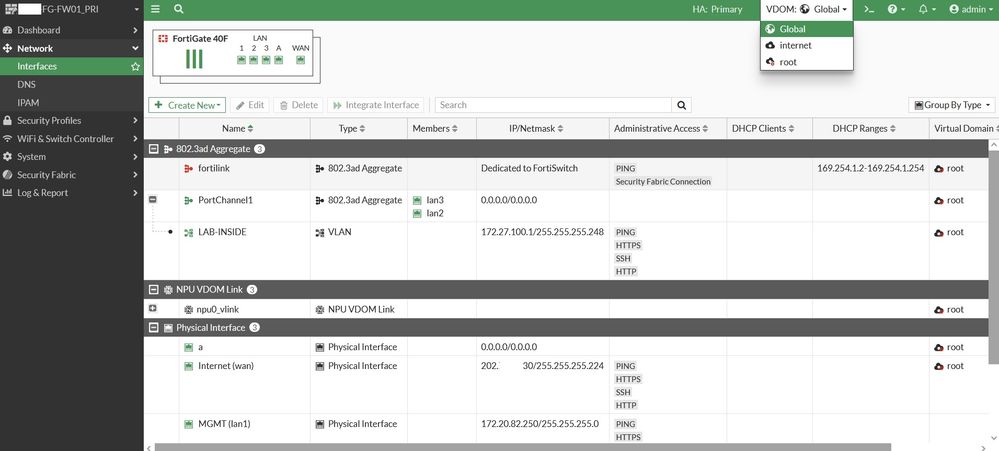
Task: Open the Create New dropdown
Action: point(187,105)
